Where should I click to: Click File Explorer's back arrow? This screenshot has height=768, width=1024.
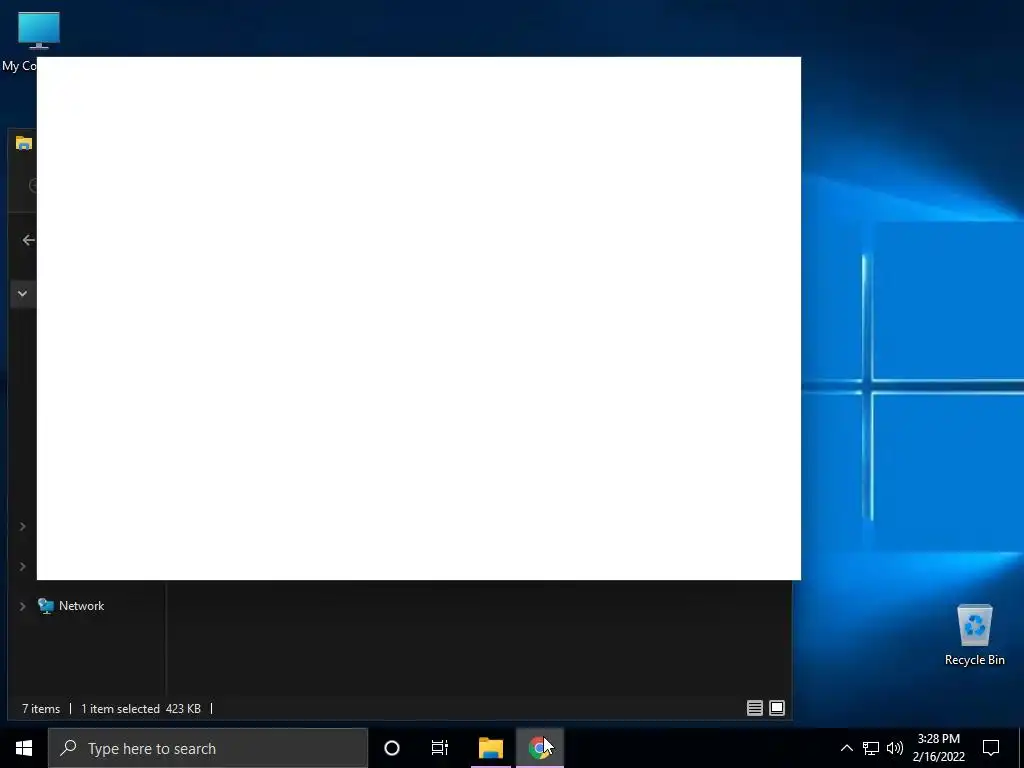[28, 240]
